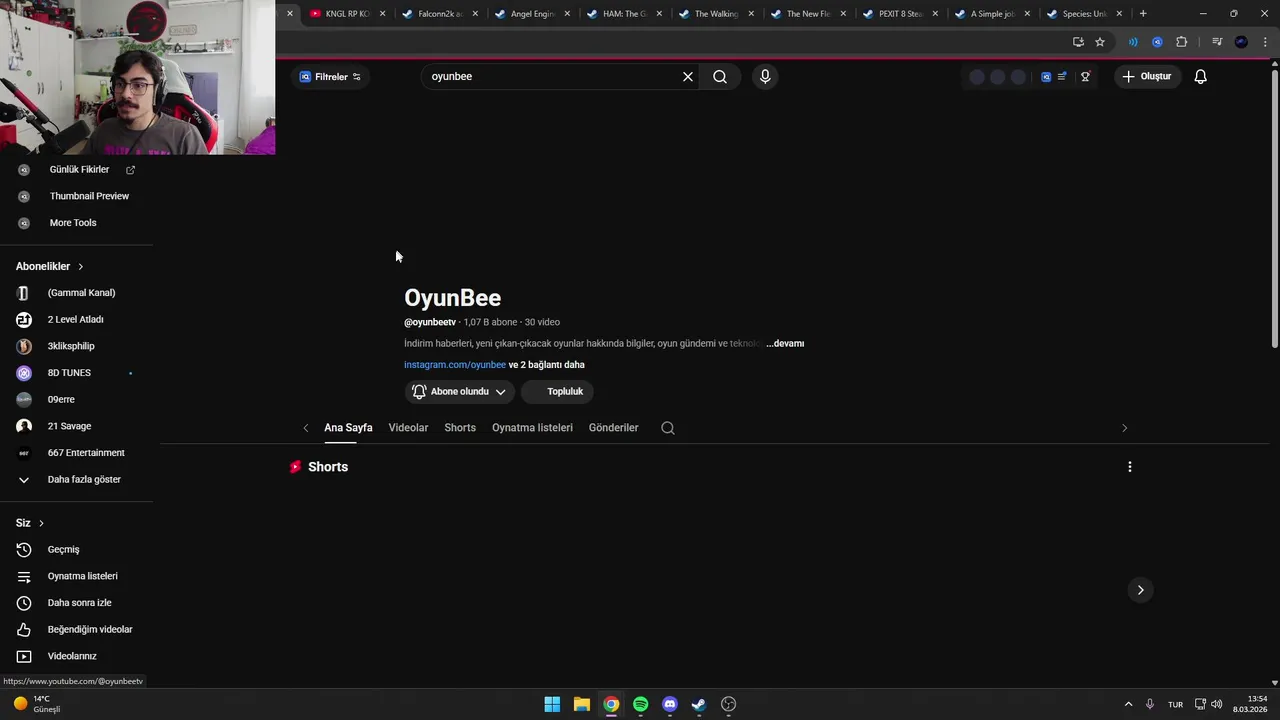1280x720 pixels.
Task: Select the channel Shorts tab
Action: [460, 428]
